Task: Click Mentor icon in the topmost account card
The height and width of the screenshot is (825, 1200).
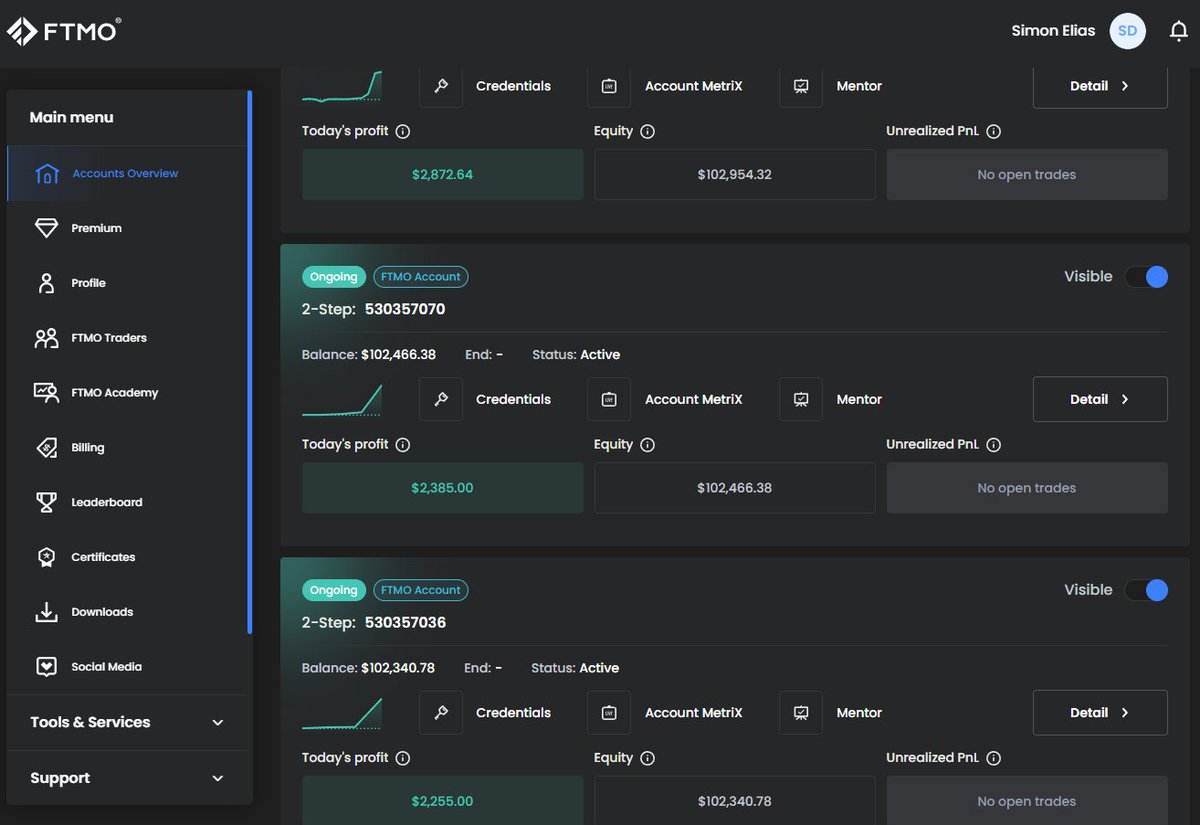Action: coord(801,86)
